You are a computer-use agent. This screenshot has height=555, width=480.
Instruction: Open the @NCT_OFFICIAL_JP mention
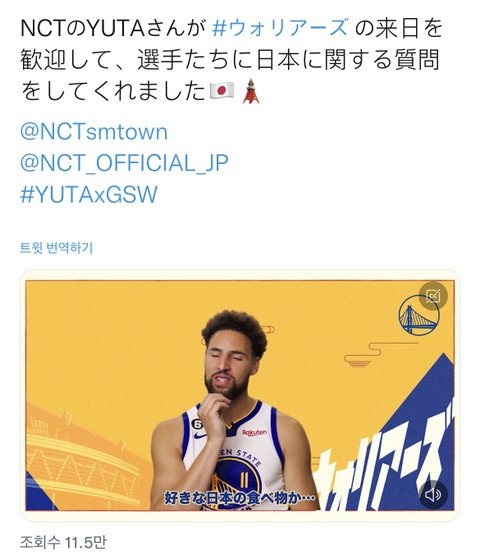pos(124,163)
